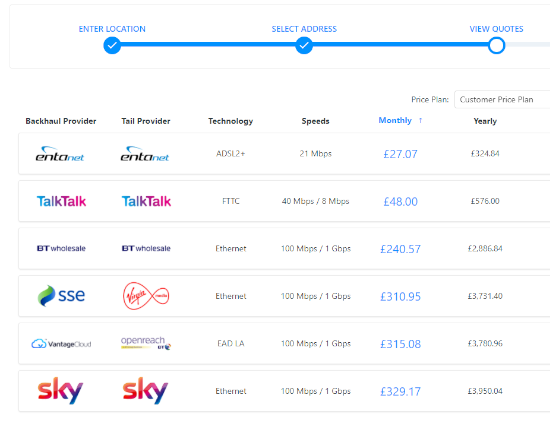Select the £27.07 monthly price

(400, 154)
